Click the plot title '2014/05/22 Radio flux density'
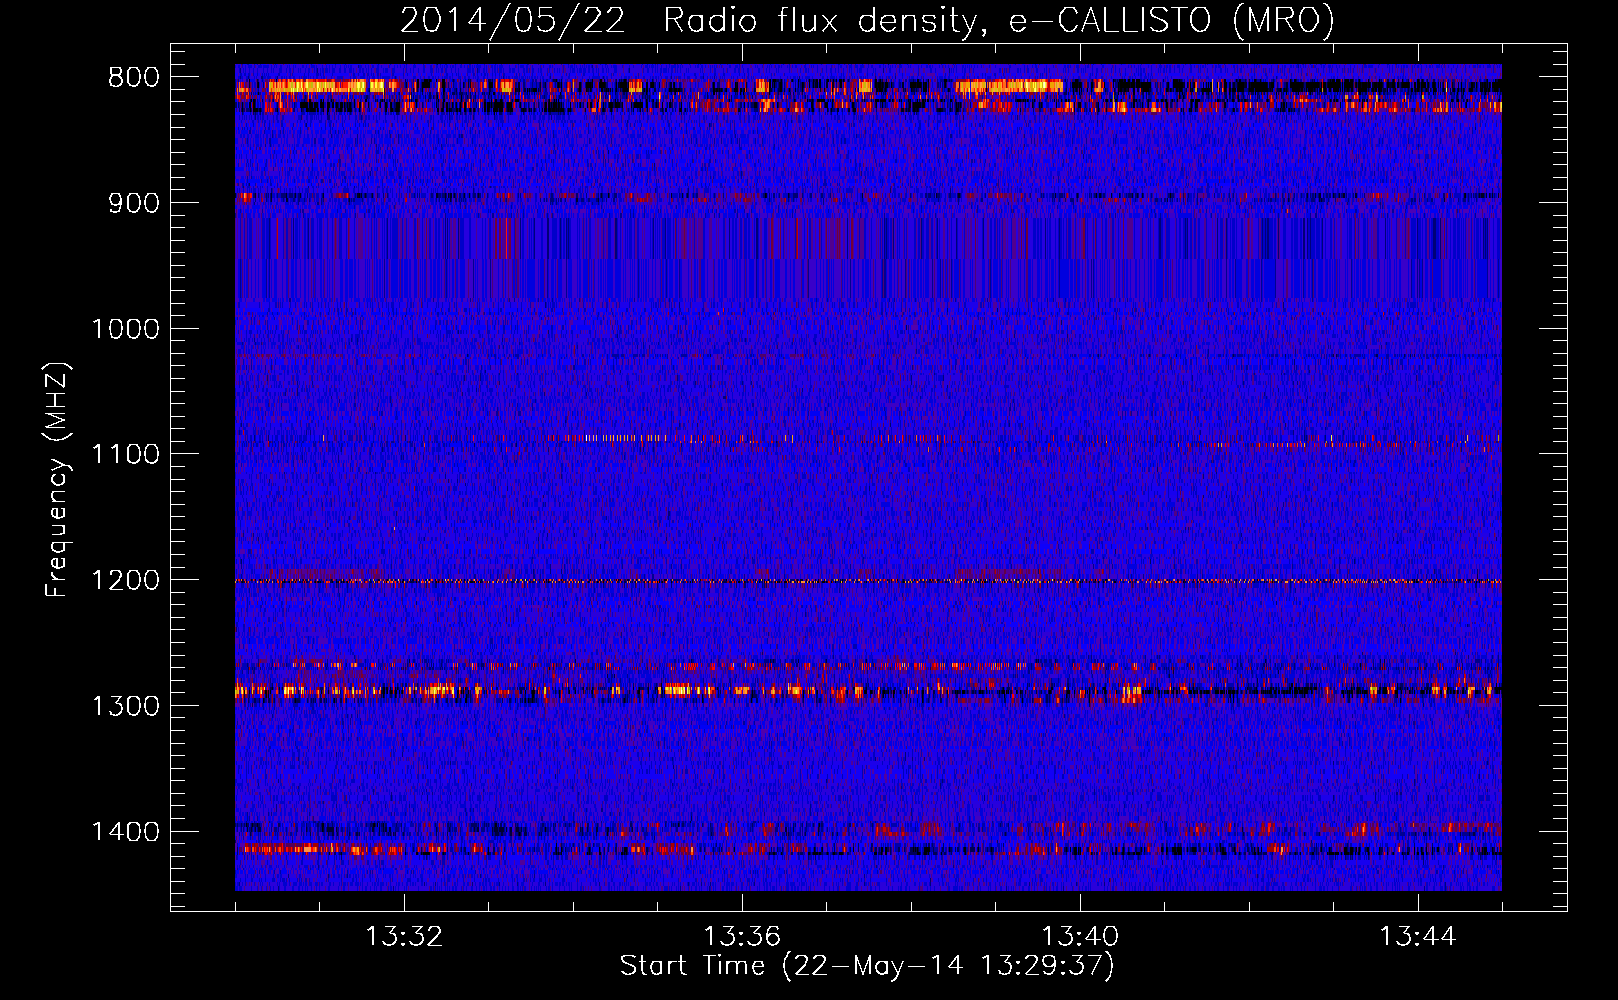Image resolution: width=1618 pixels, height=1000 pixels. pos(867,20)
